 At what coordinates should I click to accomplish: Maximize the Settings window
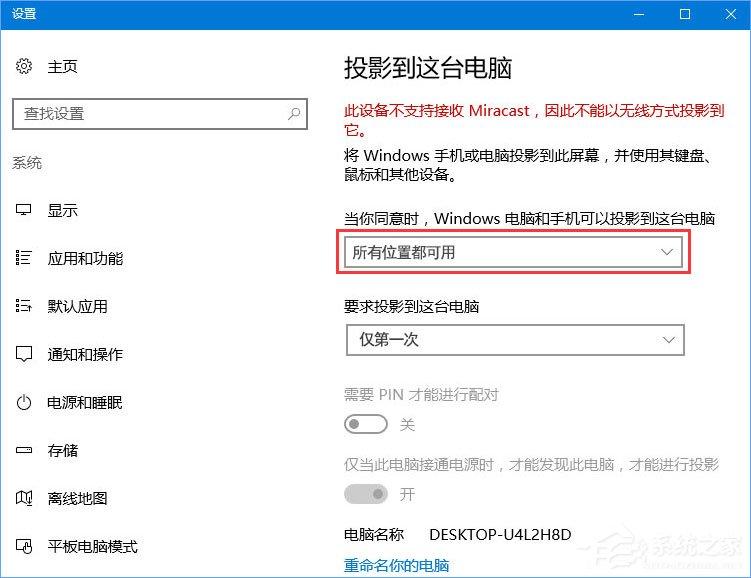click(685, 14)
